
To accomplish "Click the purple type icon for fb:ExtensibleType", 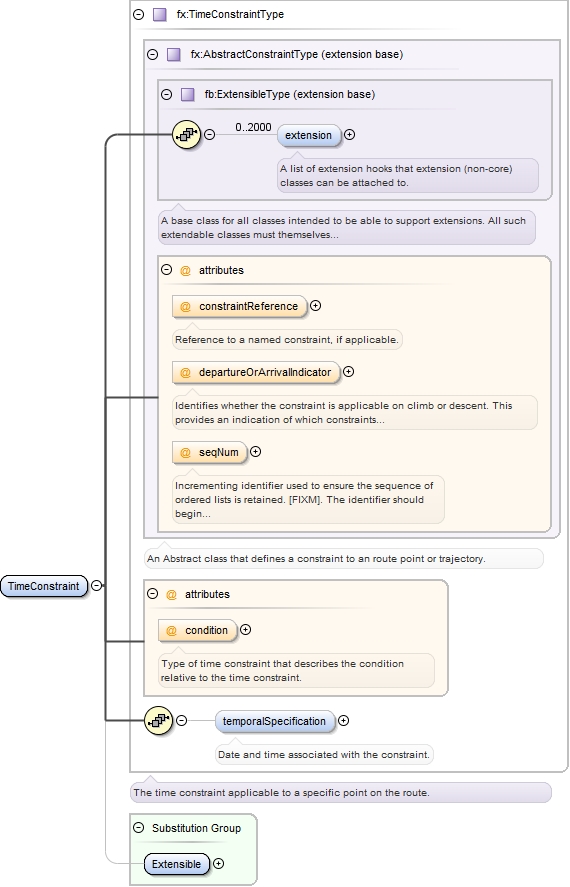I will point(188,94).
